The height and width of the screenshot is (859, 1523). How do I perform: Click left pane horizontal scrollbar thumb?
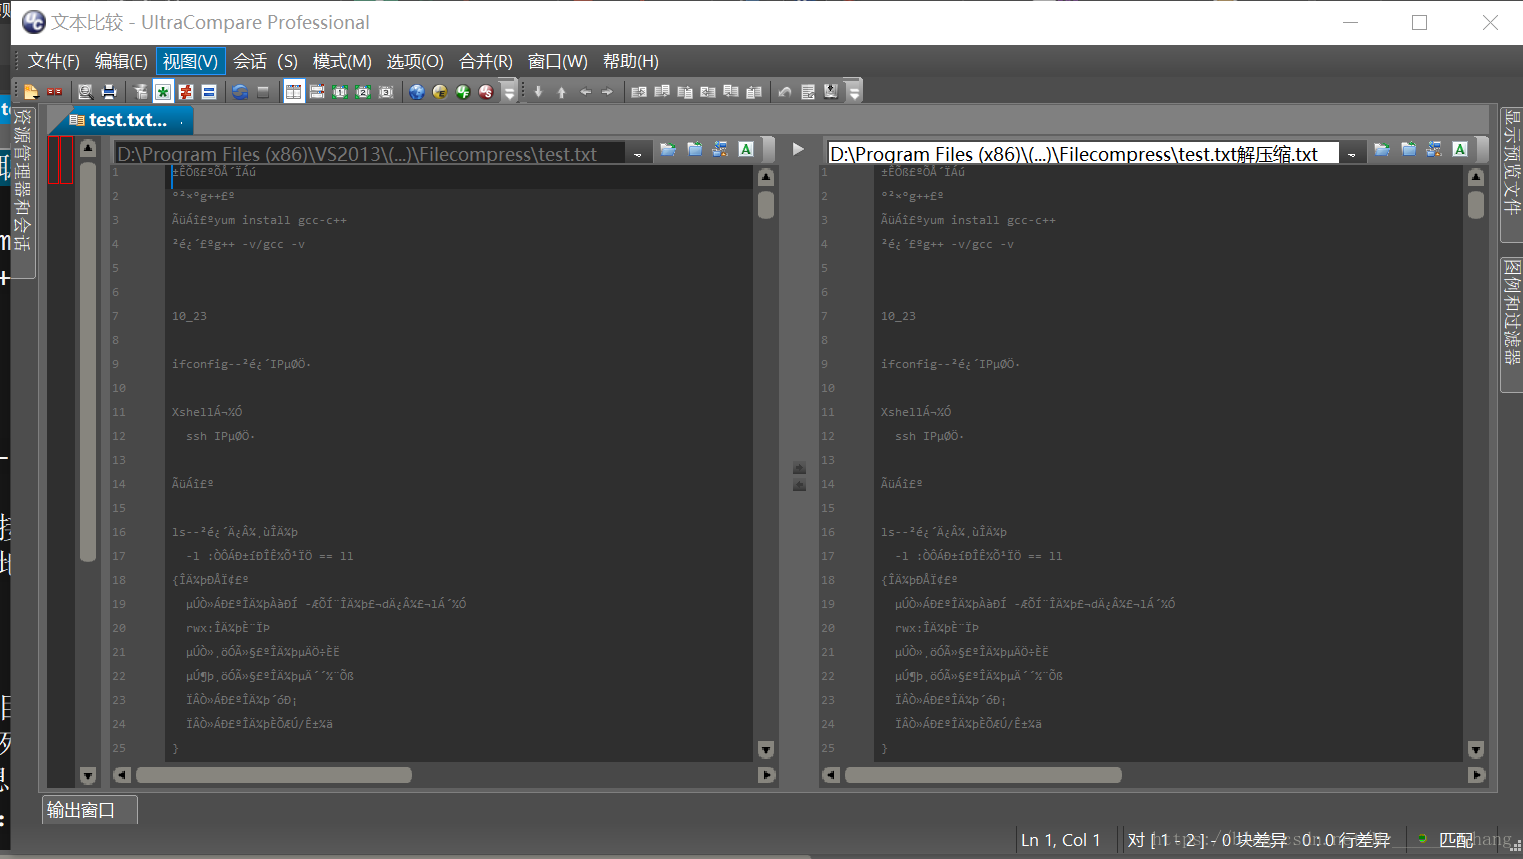(273, 775)
